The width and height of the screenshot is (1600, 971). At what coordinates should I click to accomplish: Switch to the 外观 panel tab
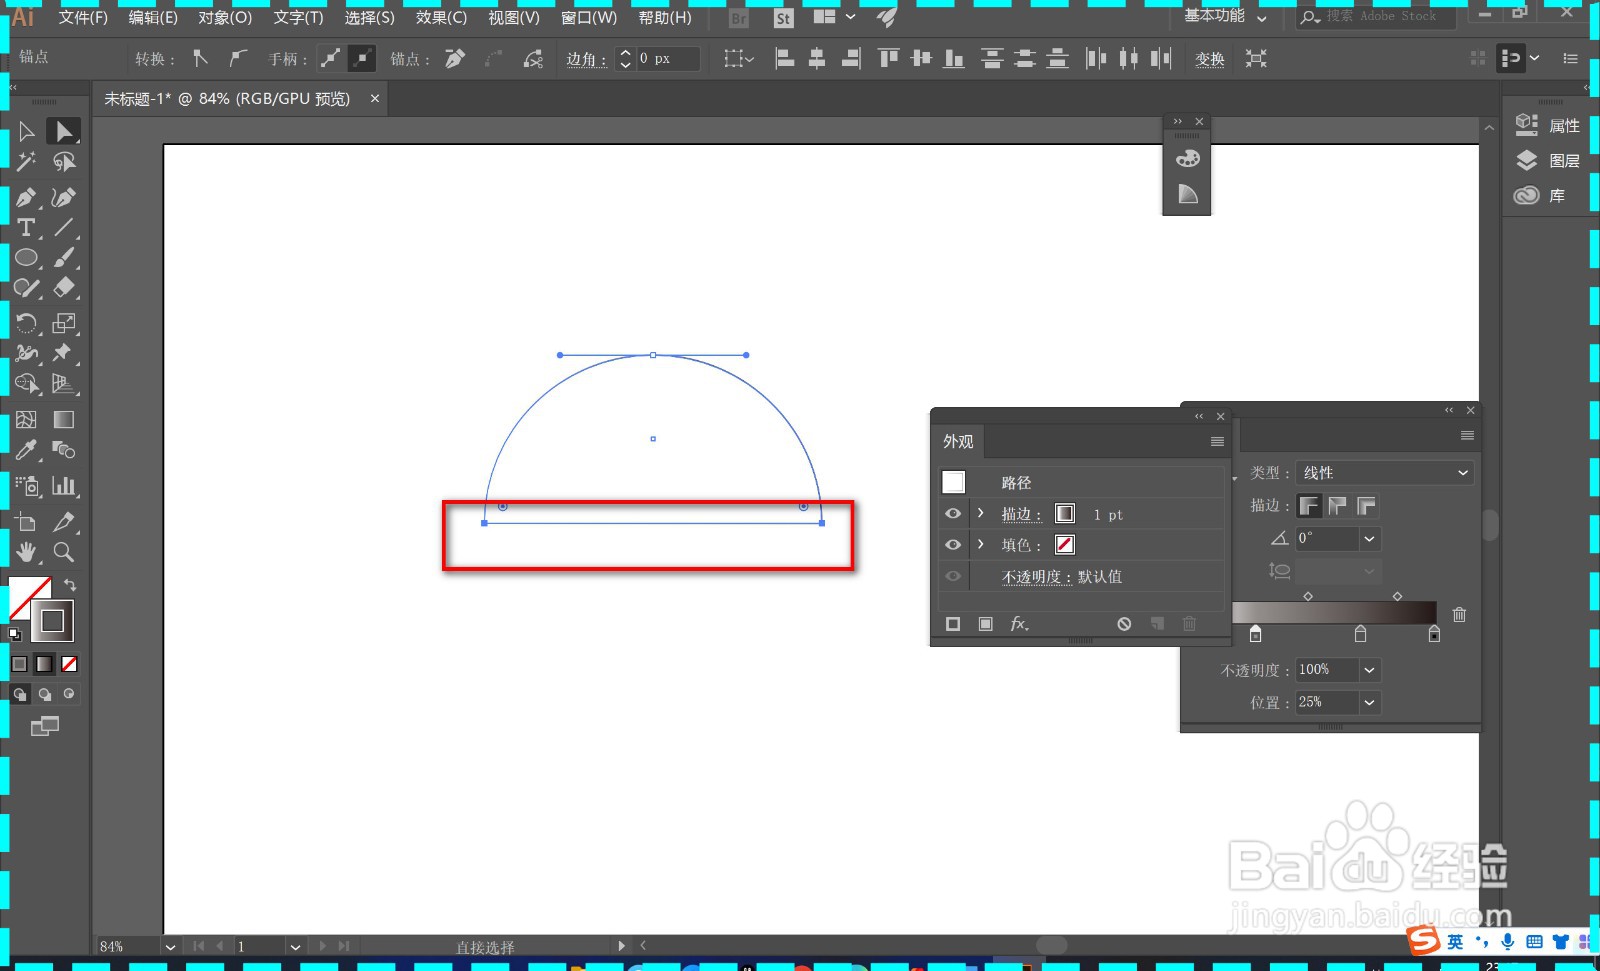tap(958, 441)
